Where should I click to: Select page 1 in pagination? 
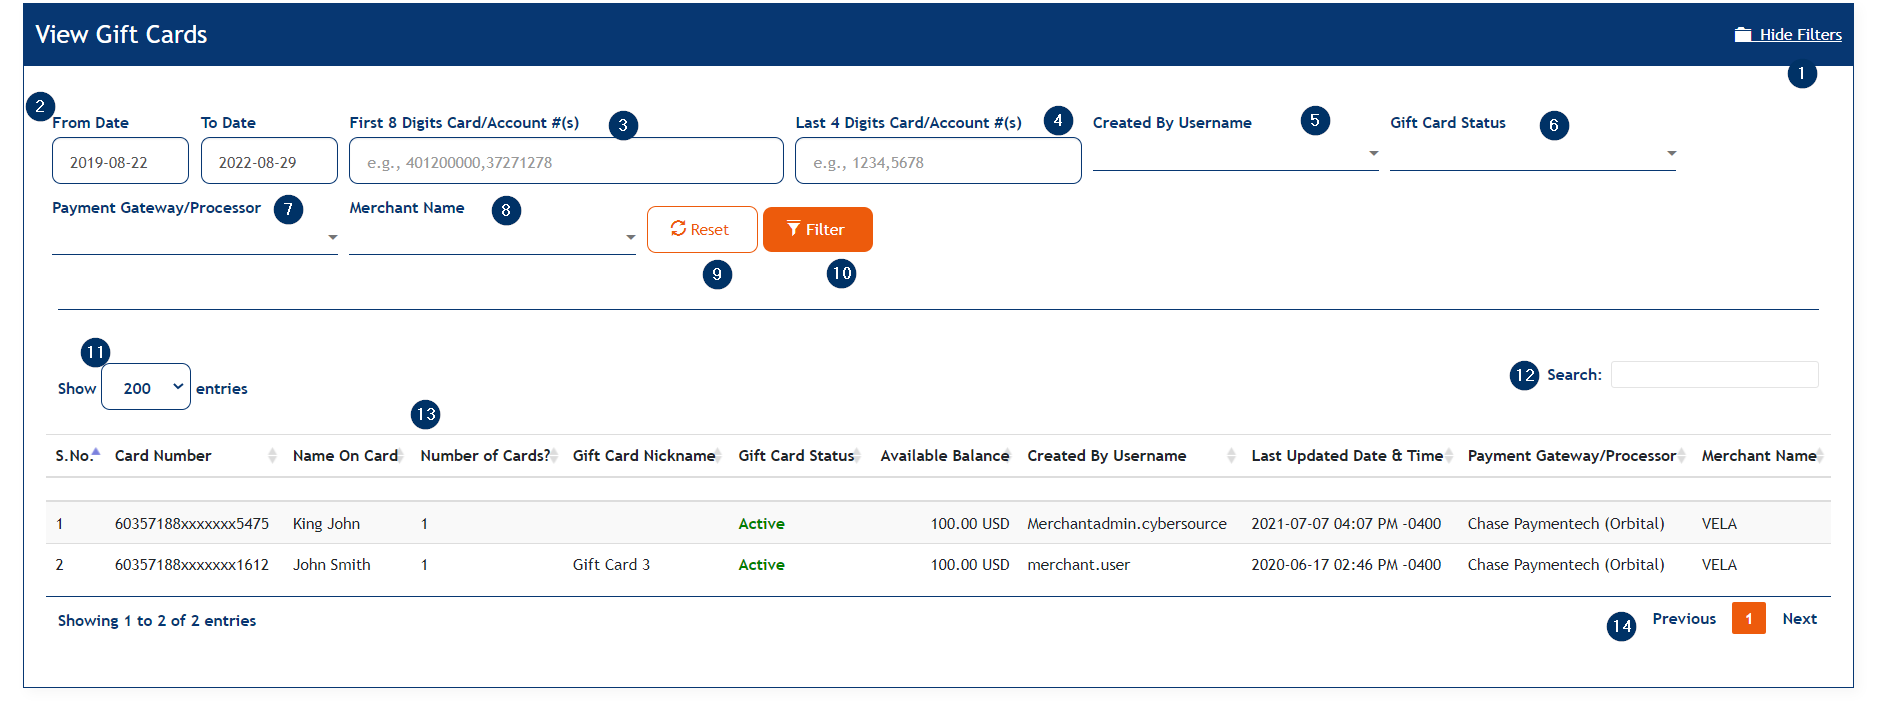(1748, 619)
